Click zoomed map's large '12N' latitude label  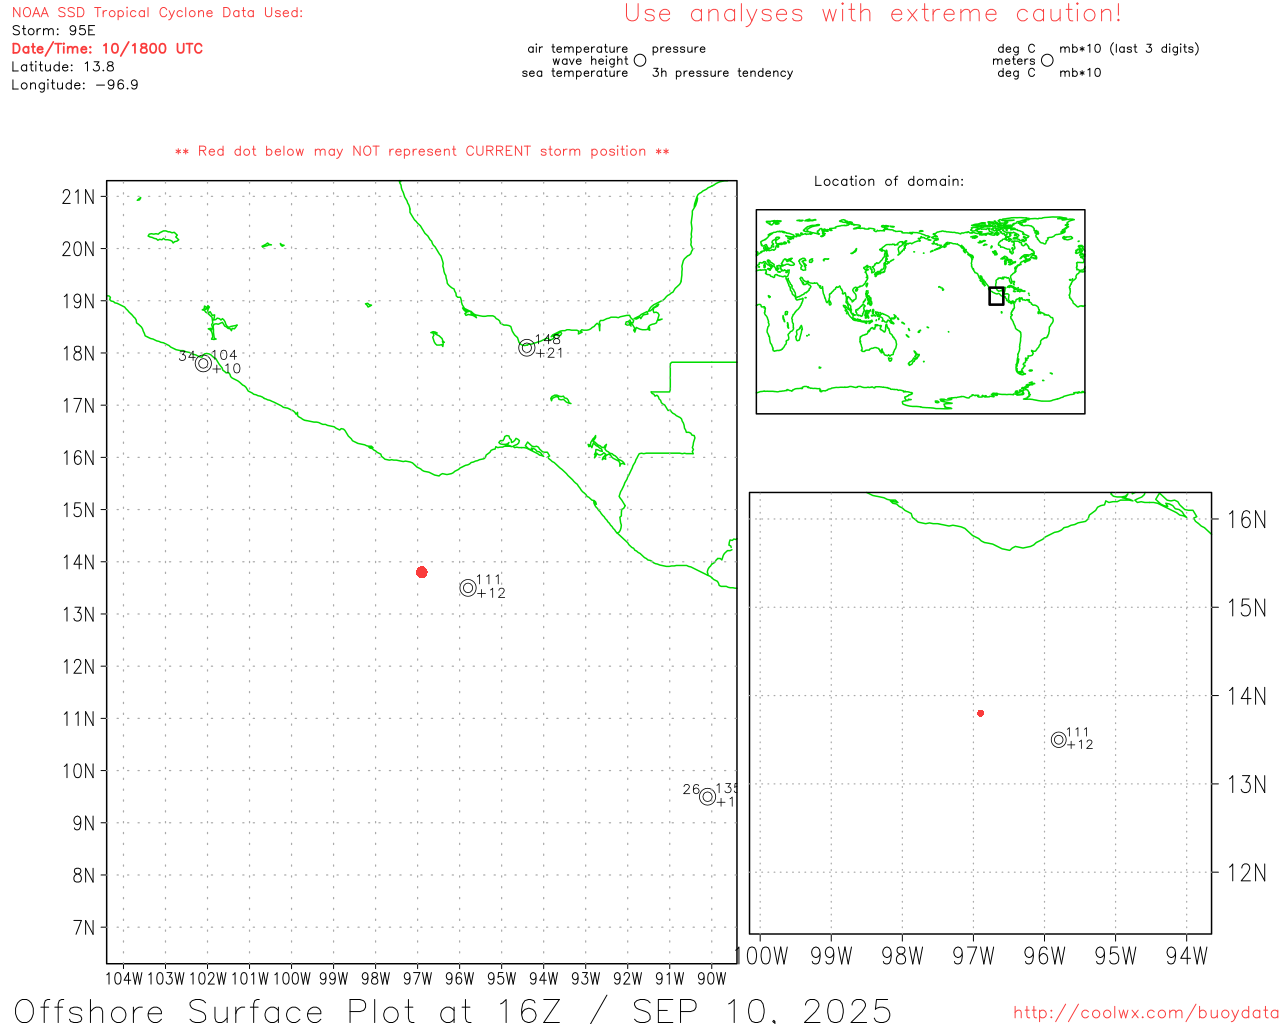[1247, 873]
